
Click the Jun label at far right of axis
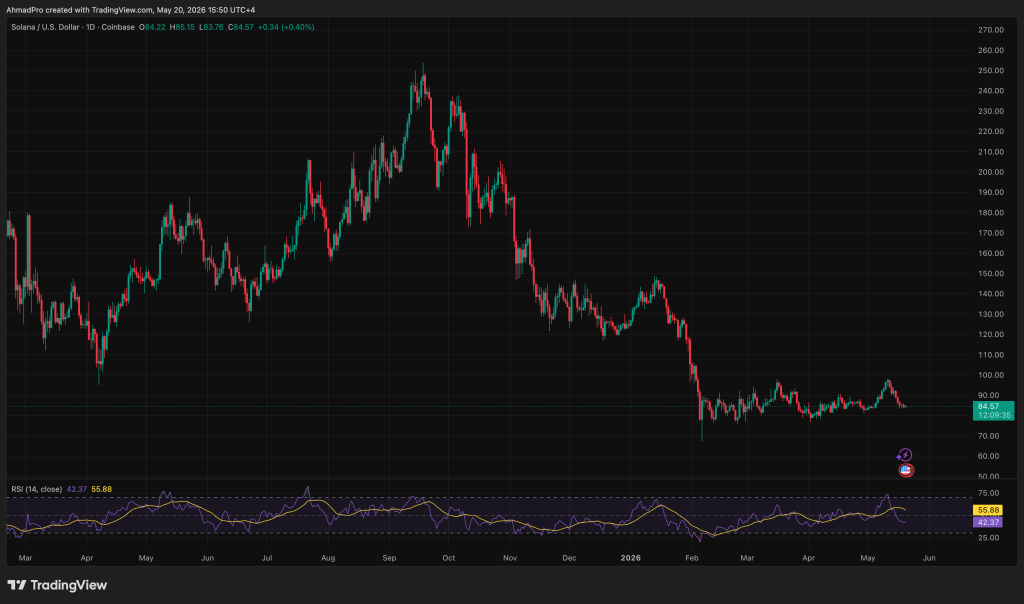tap(929, 558)
